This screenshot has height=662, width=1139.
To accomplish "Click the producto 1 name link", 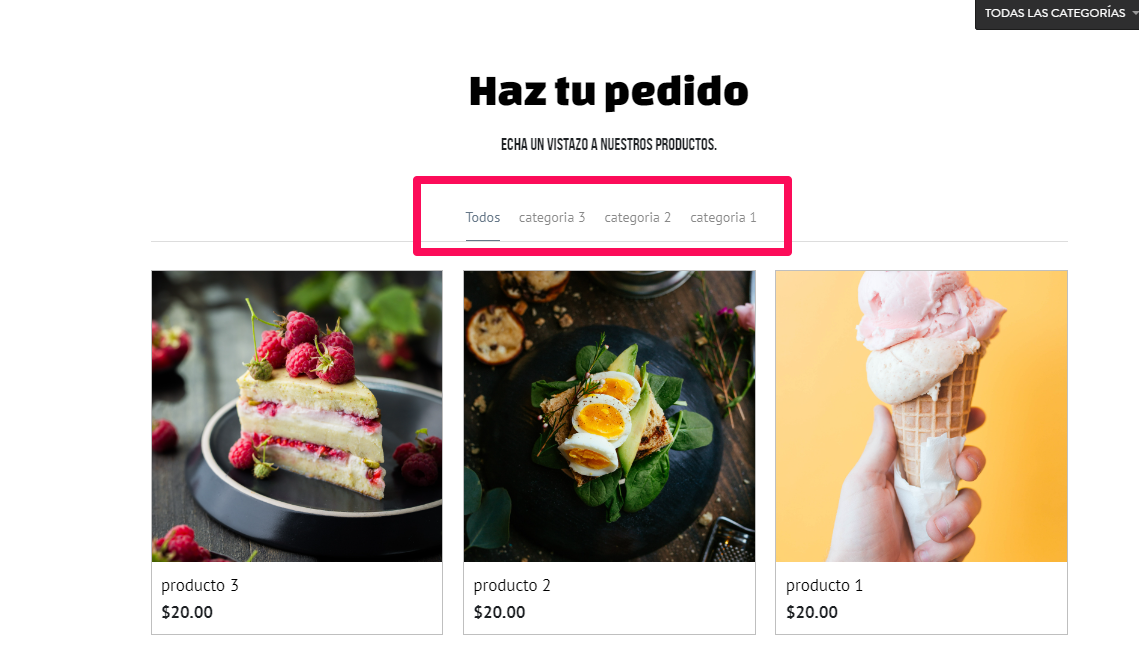I will click(824, 586).
